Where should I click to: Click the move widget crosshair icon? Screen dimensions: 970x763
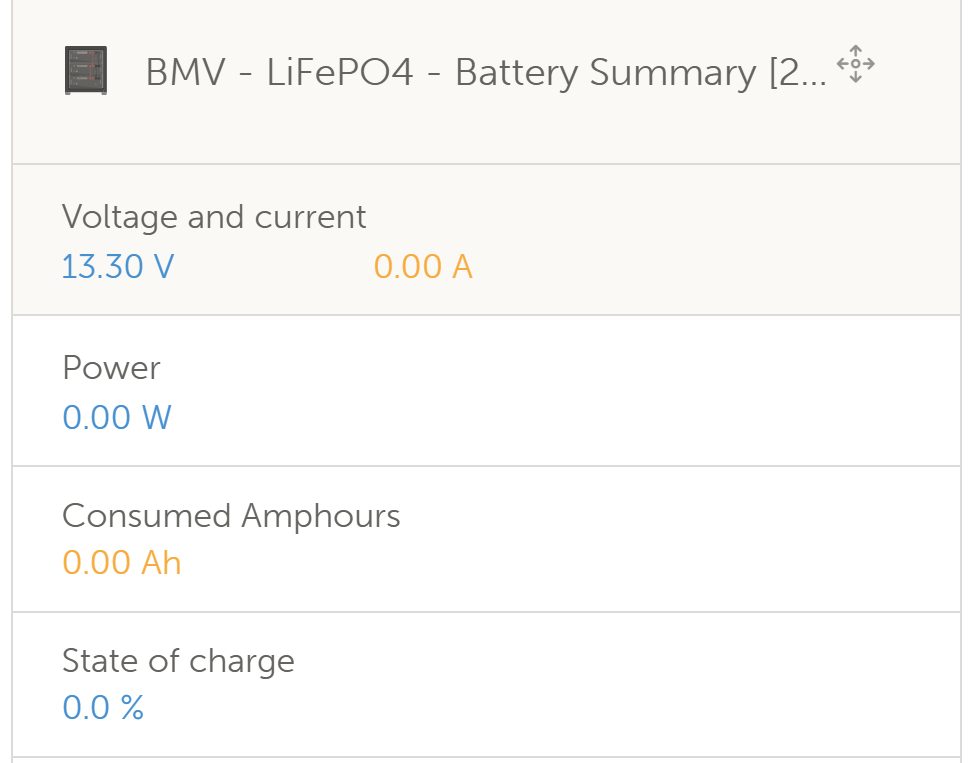855,64
